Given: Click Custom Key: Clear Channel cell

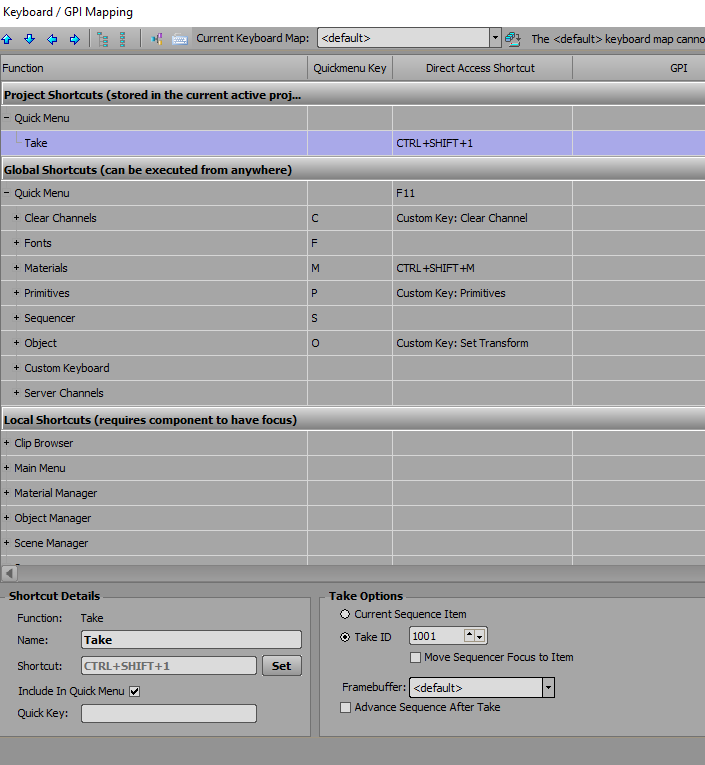Looking at the screenshot, I should click(482, 218).
